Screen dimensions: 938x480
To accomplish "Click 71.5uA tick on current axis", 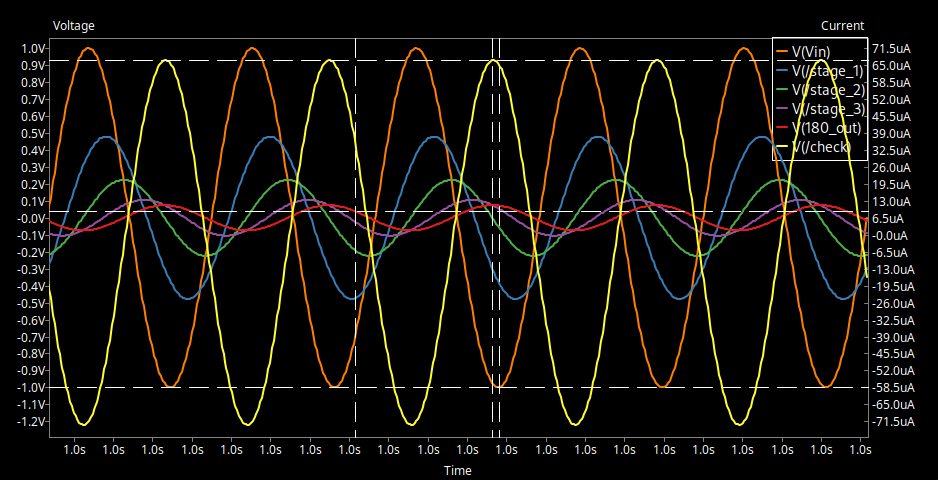I will [891, 48].
